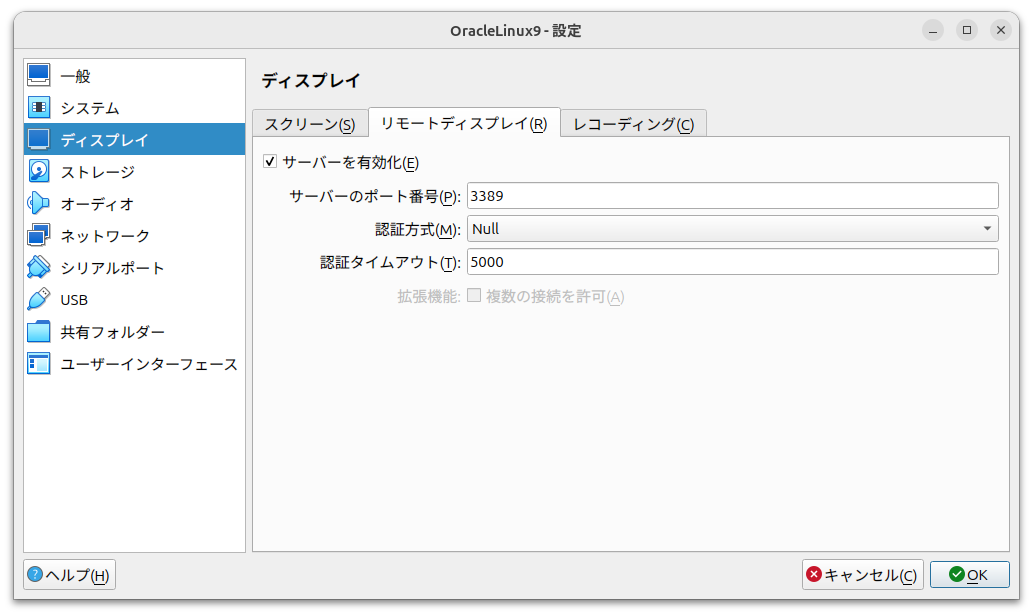Image resolution: width=1033 pixels, height=616 pixels.
Task: Select the システム chip icon
Action: 38,107
